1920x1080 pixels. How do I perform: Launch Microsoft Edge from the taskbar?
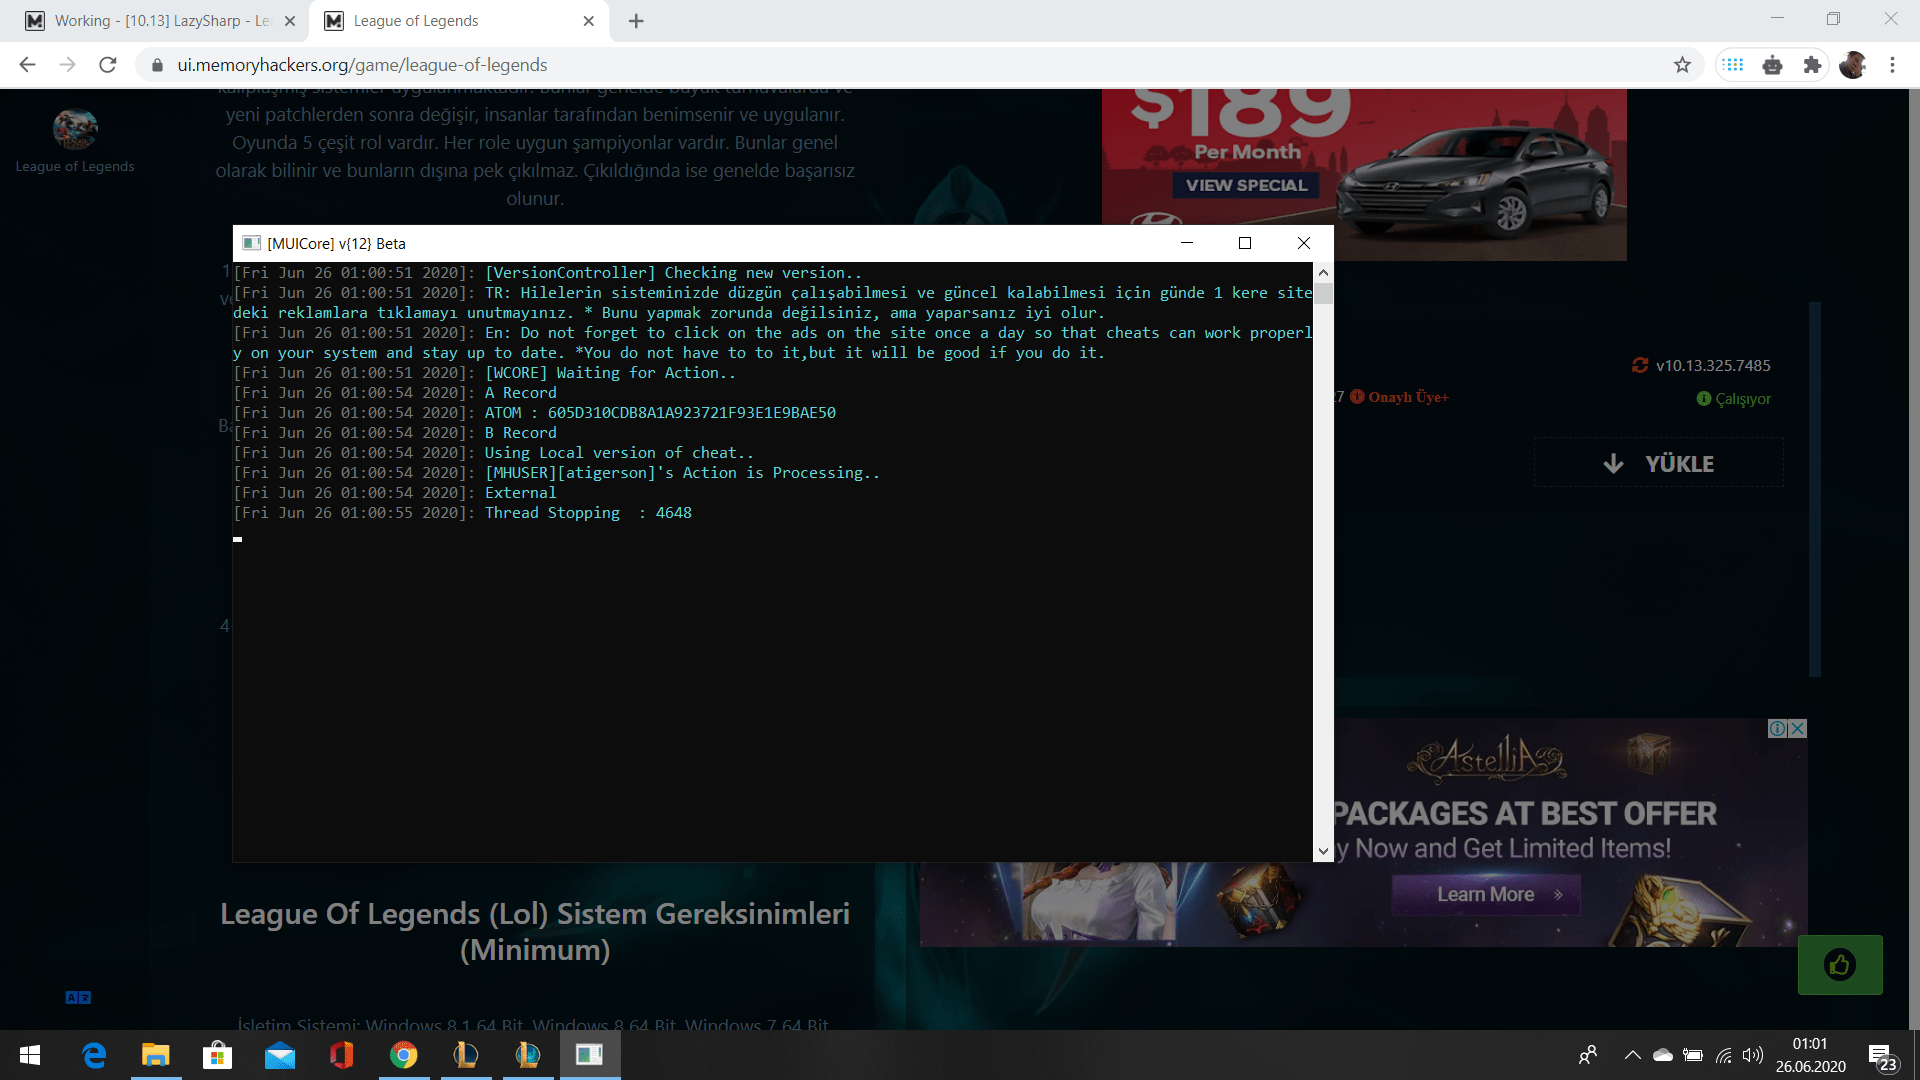(x=94, y=1055)
